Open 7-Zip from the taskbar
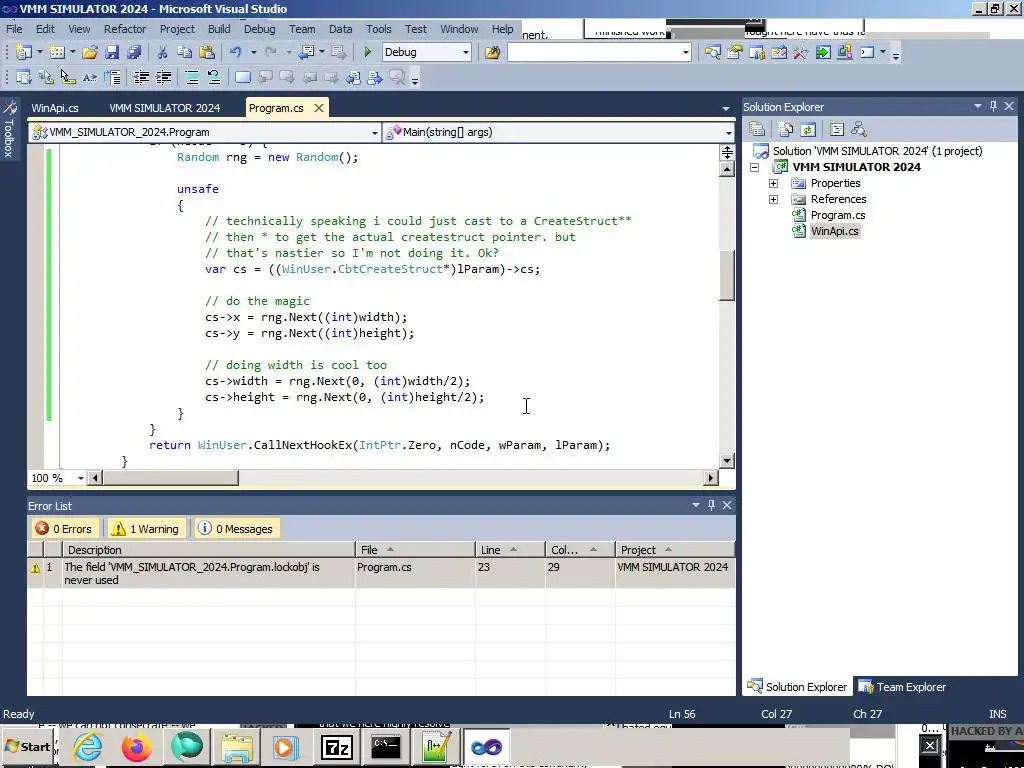 (x=337, y=747)
